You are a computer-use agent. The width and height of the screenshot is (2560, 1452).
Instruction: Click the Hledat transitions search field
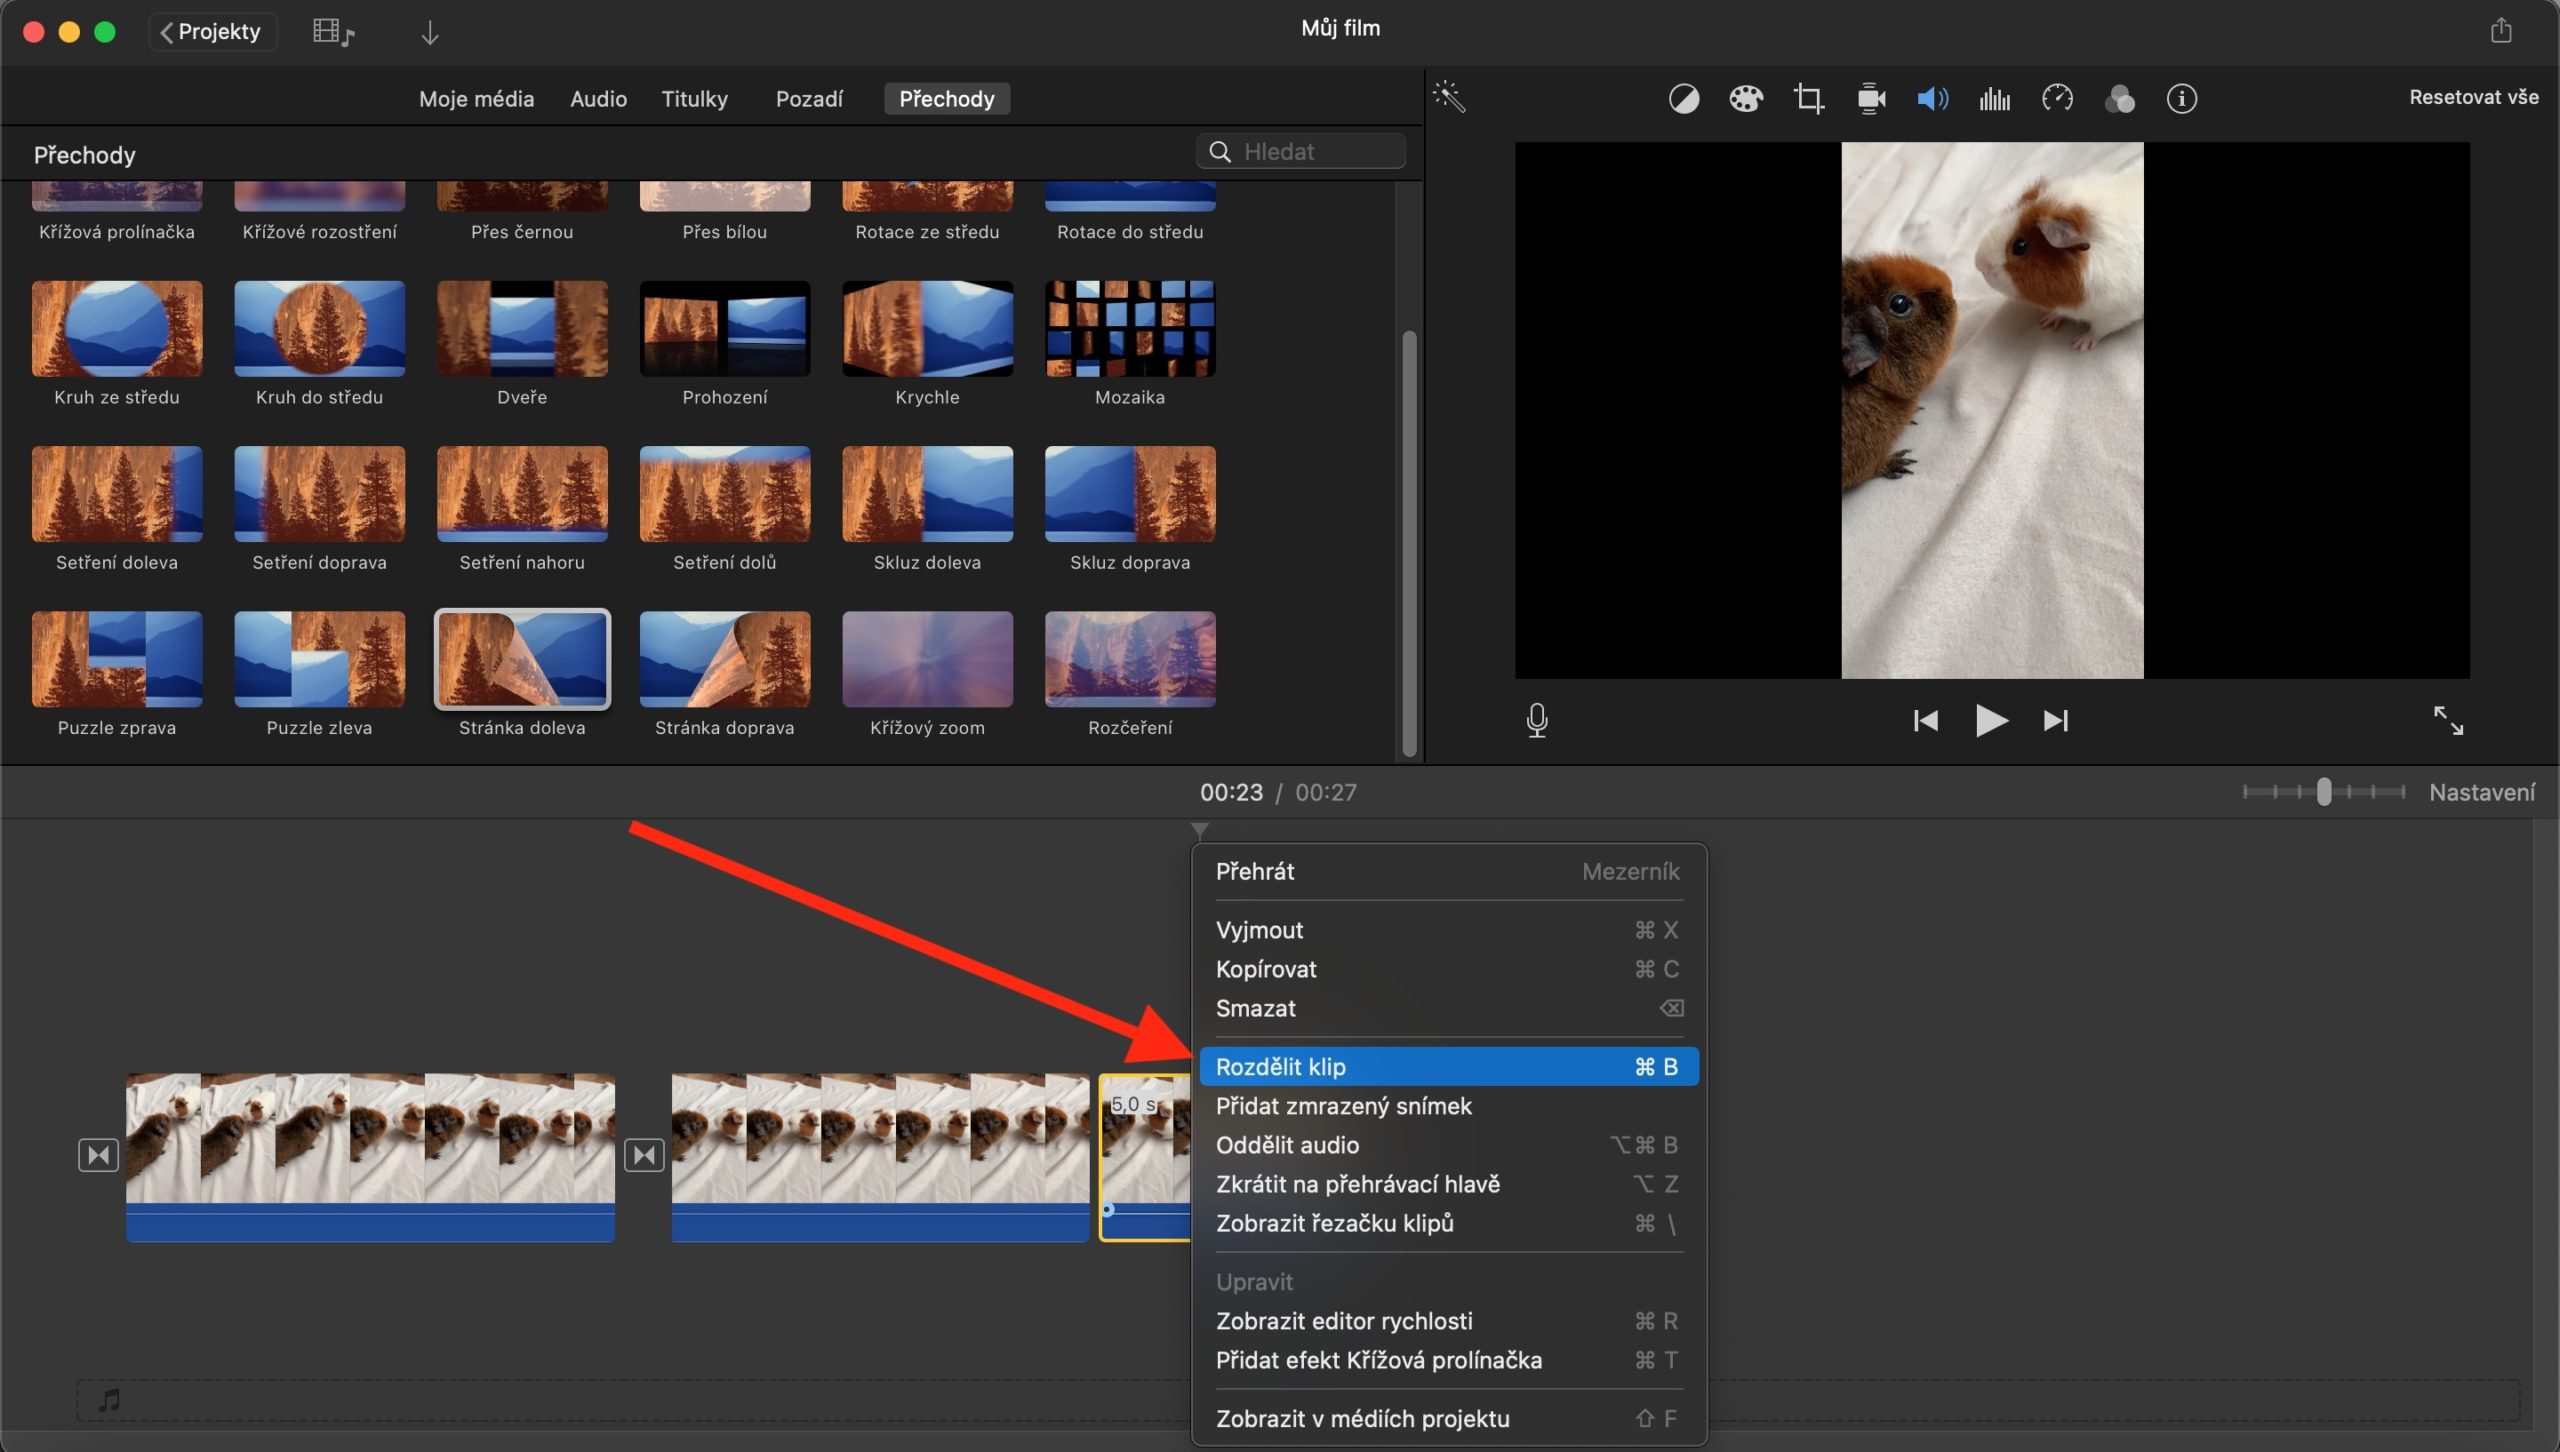click(x=1300, y=150)
